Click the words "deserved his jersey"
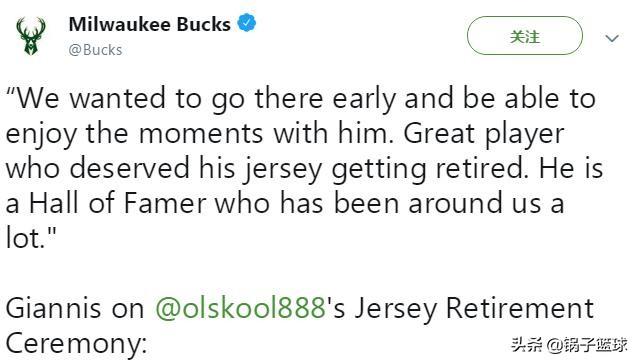Viewport: 638px width, 363px height. [196, 168]
